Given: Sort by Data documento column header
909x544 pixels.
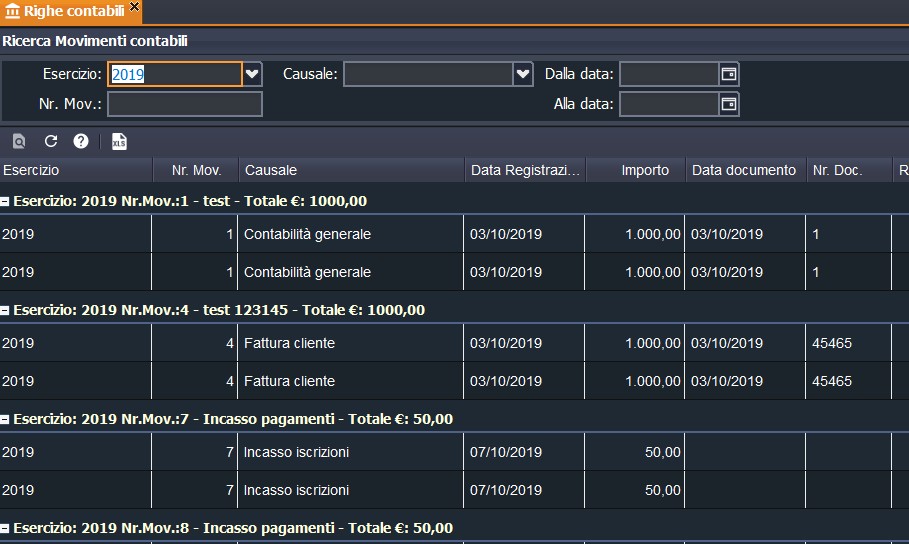Looking at the screenshot, I should tap(744, 170).
